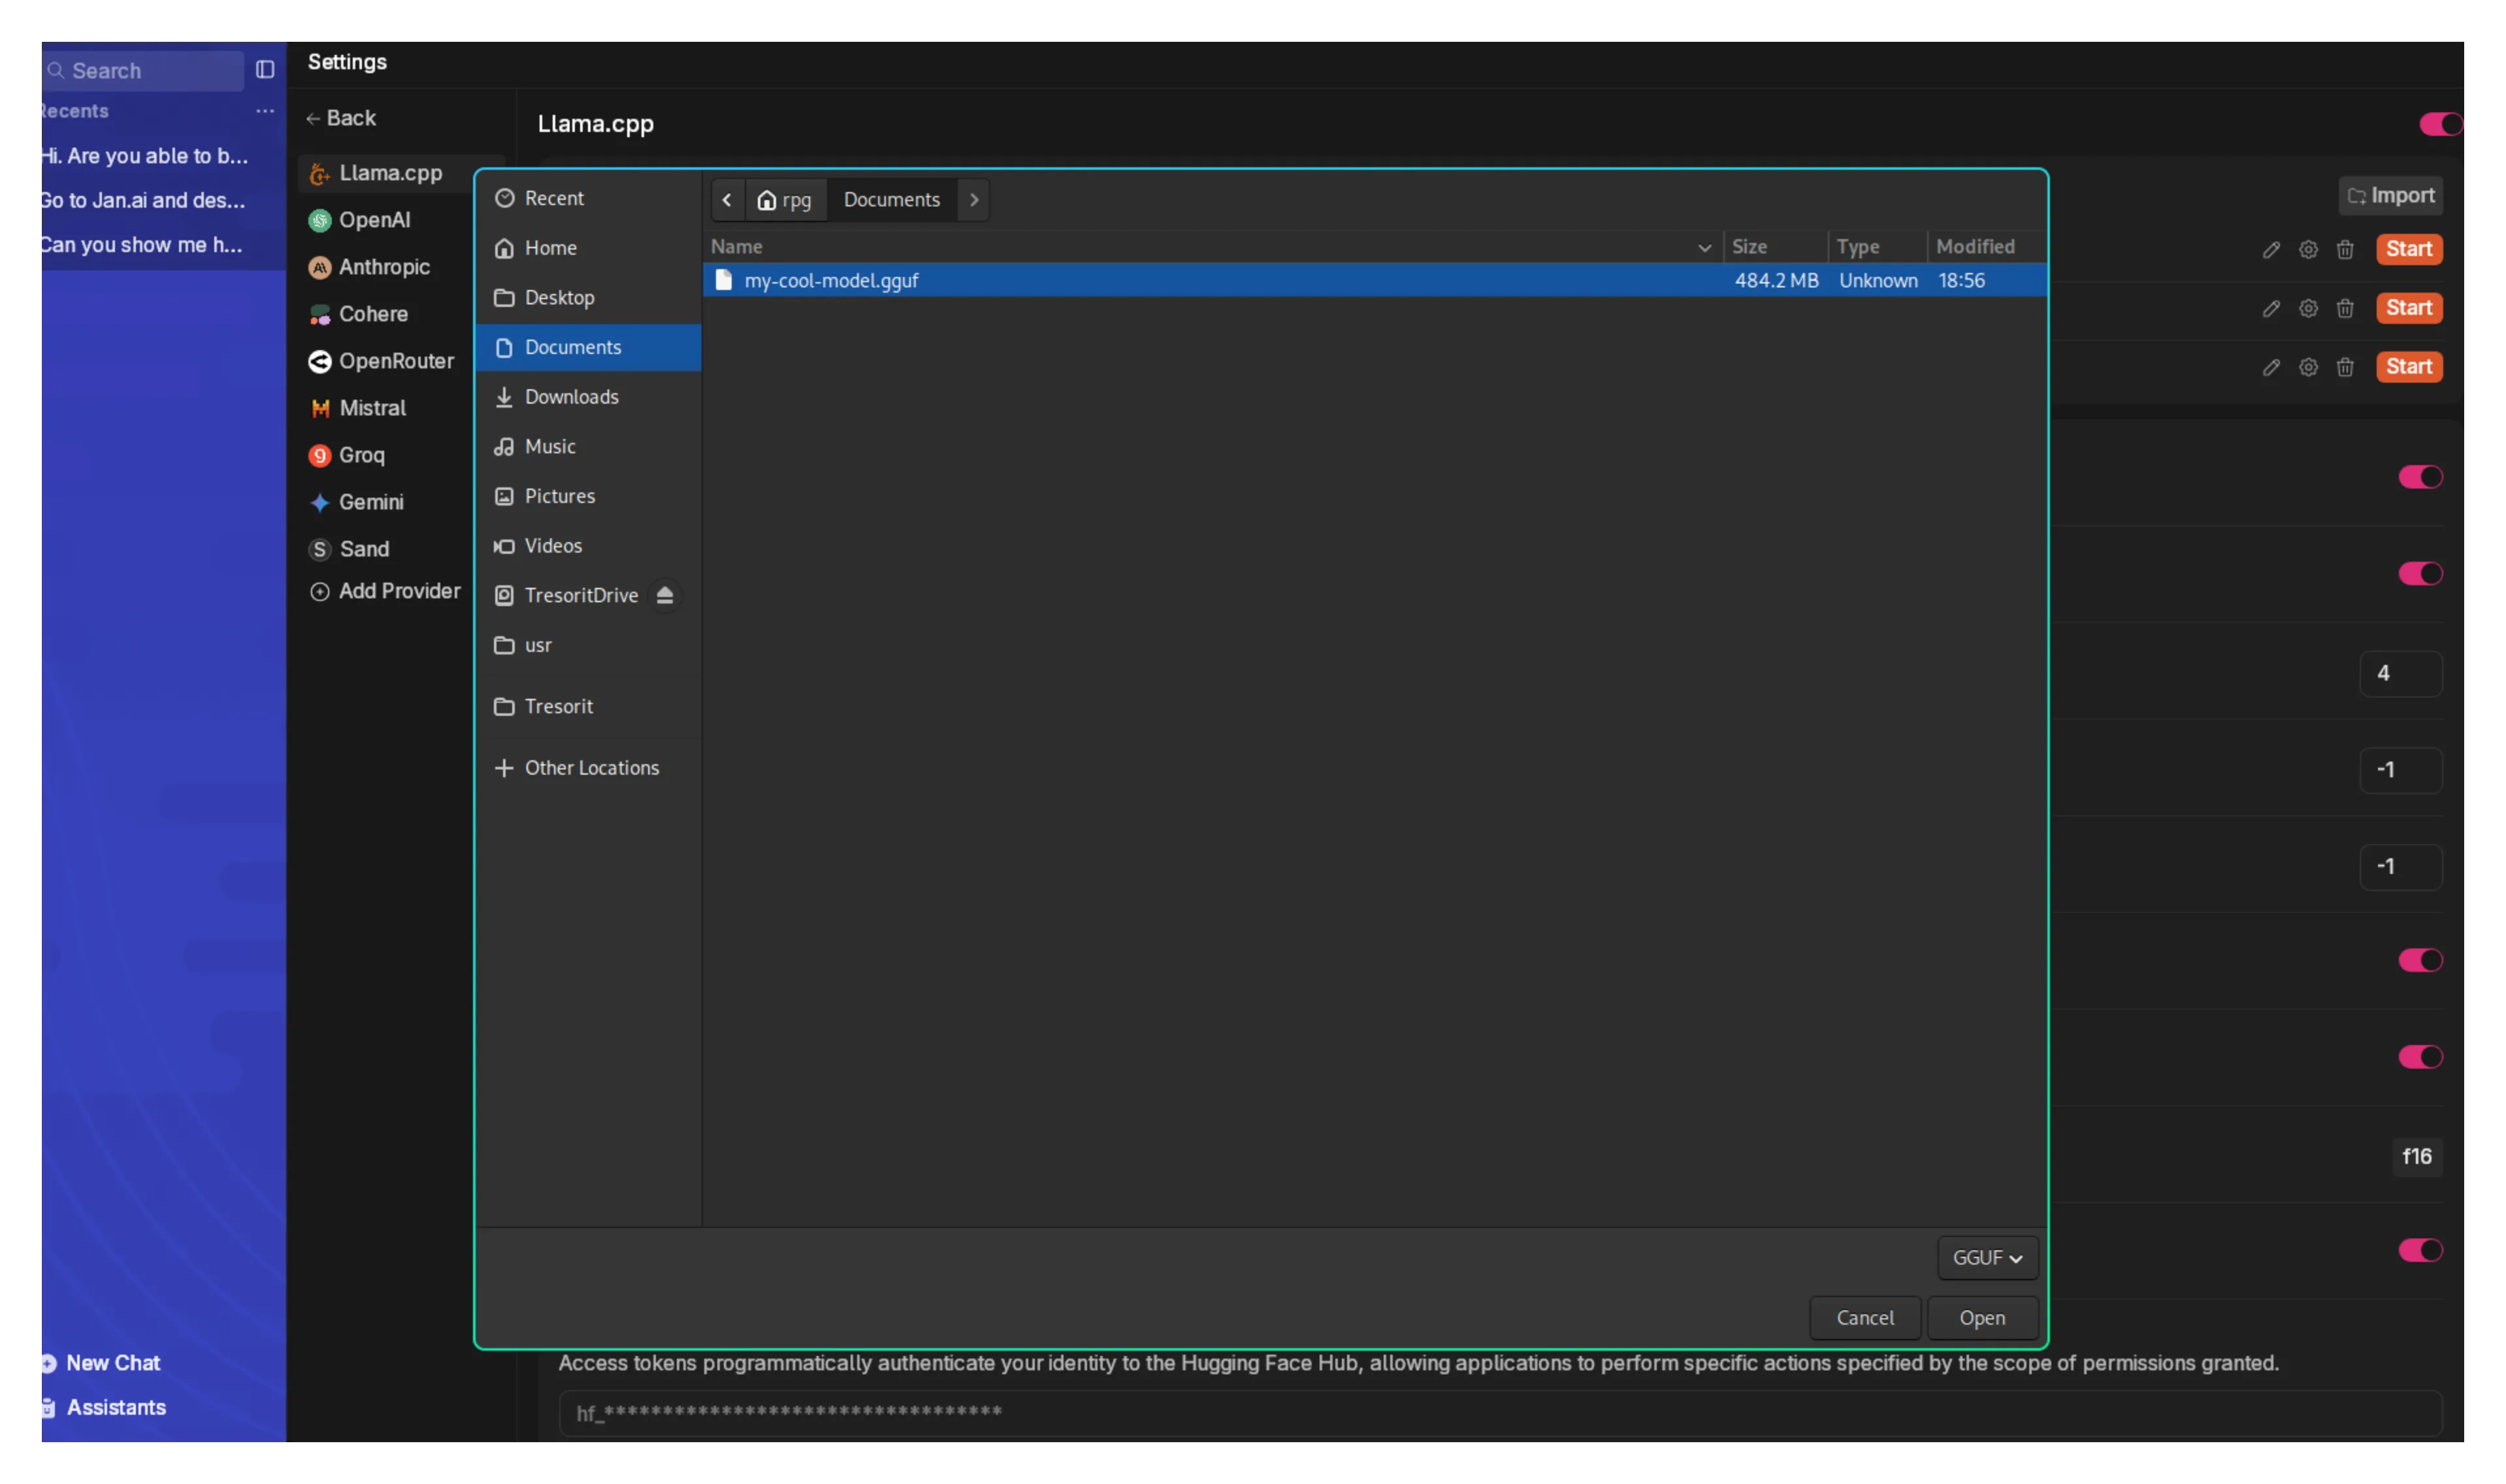The width and height of the screenshot is (2506, 1484).
Task: Select the OpenAI provider icon
Action: point(319,220)
